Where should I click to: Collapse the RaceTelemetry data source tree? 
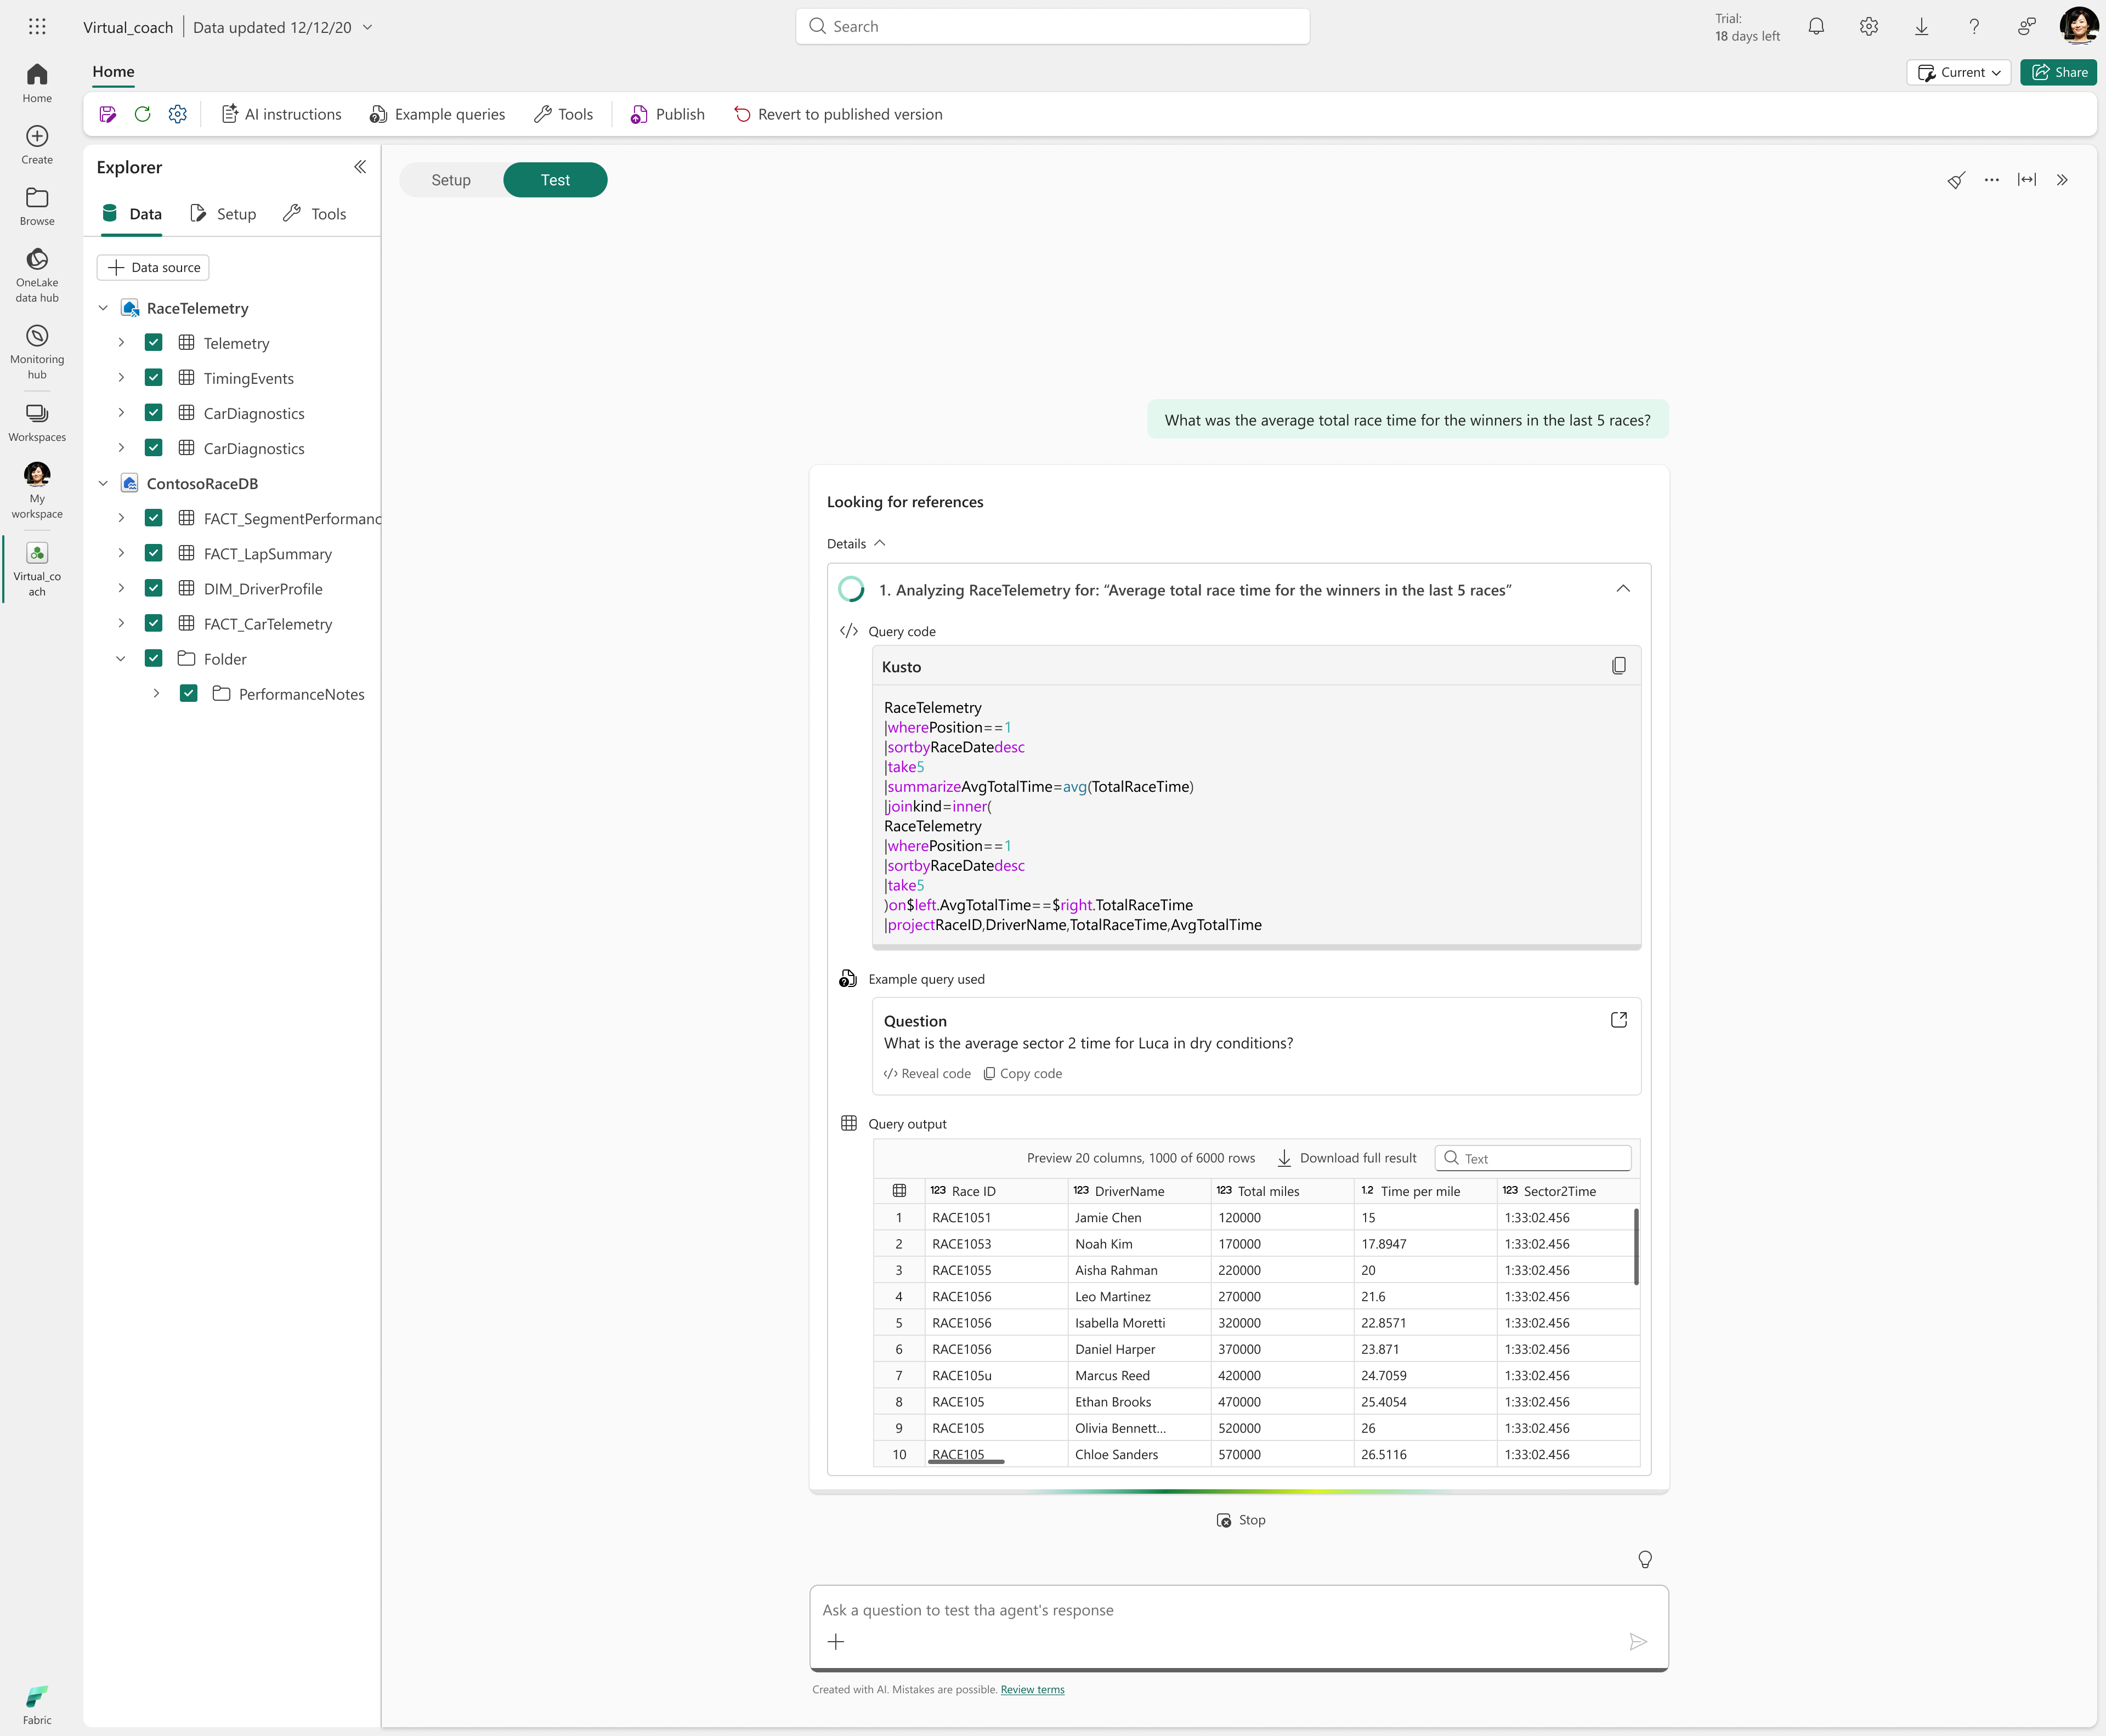click(x=103, y=308)
